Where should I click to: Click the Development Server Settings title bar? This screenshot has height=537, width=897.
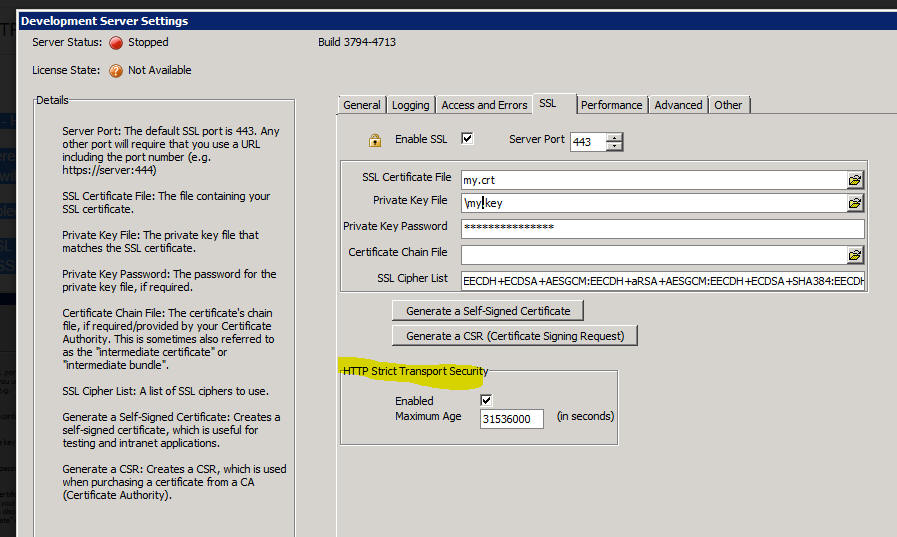click(457, 21)
